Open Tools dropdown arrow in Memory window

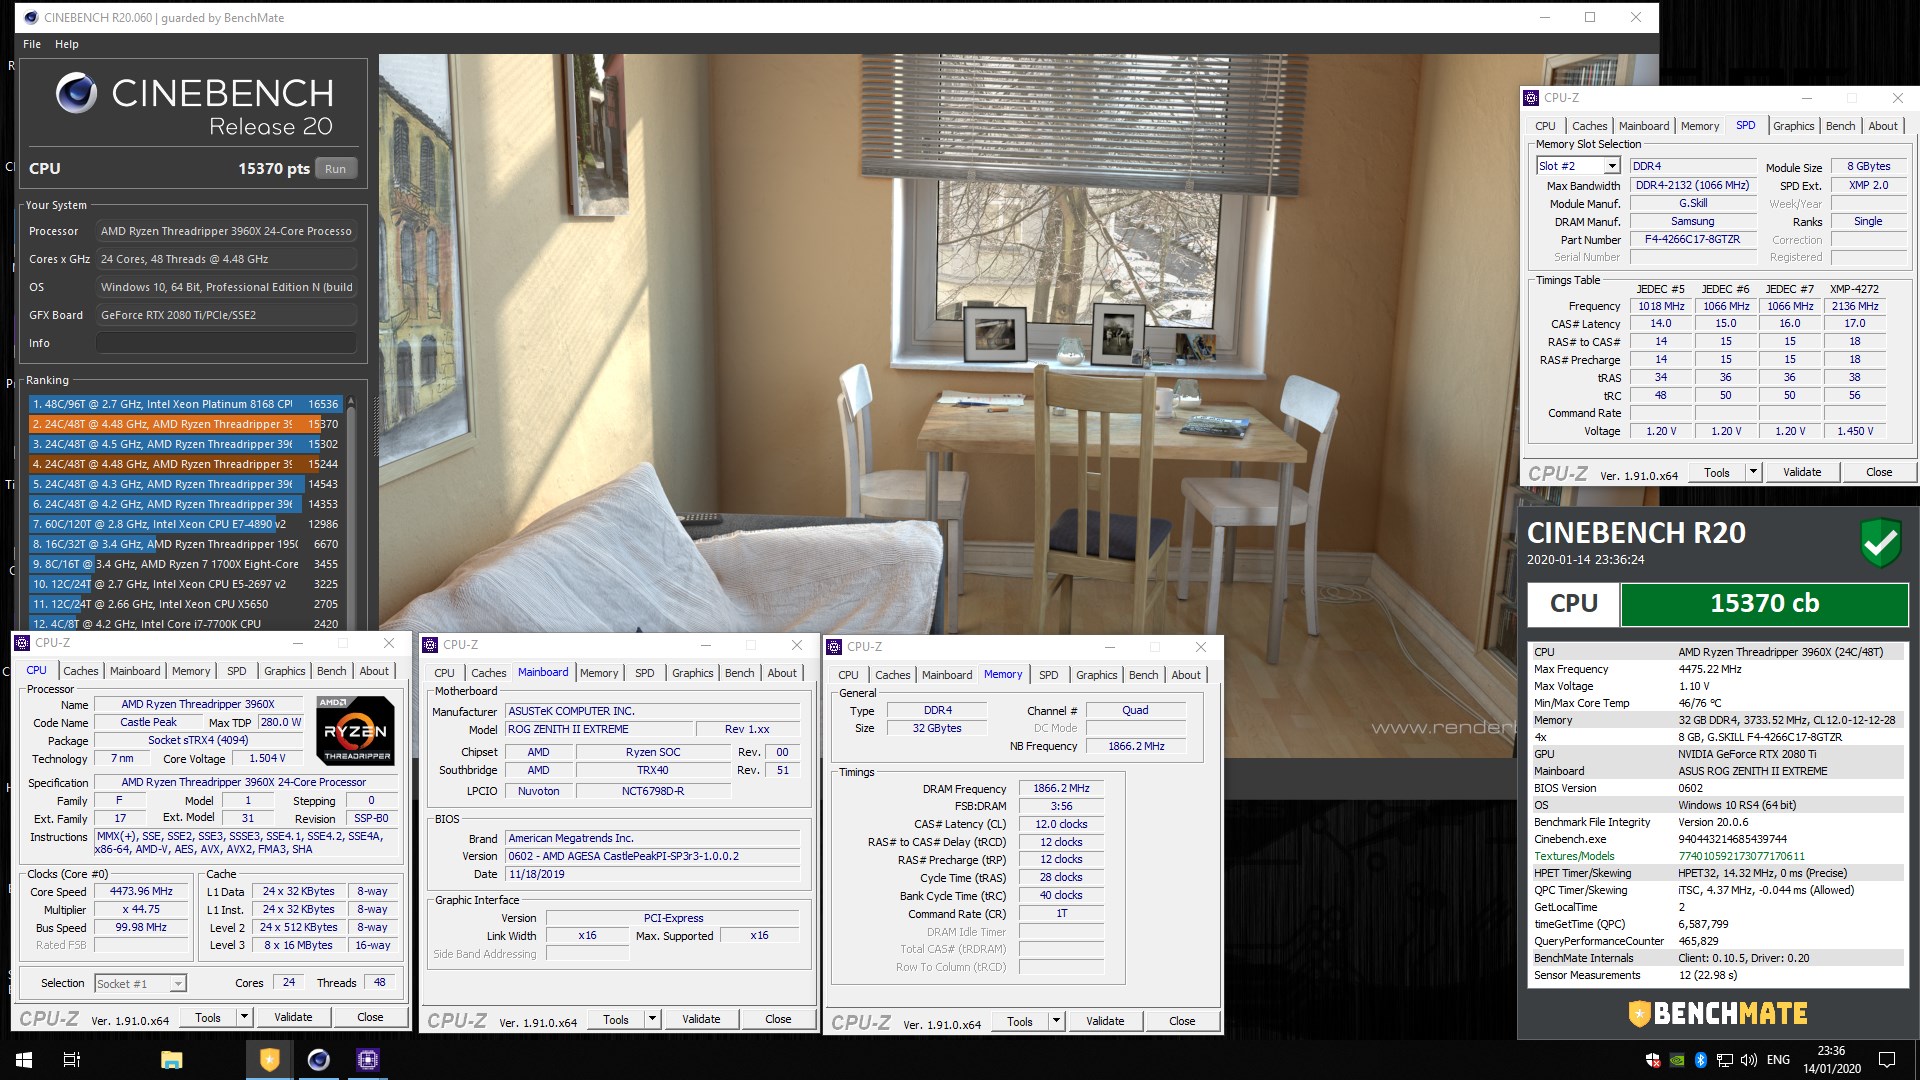pyautogui.click(x=1056, y=1021)
